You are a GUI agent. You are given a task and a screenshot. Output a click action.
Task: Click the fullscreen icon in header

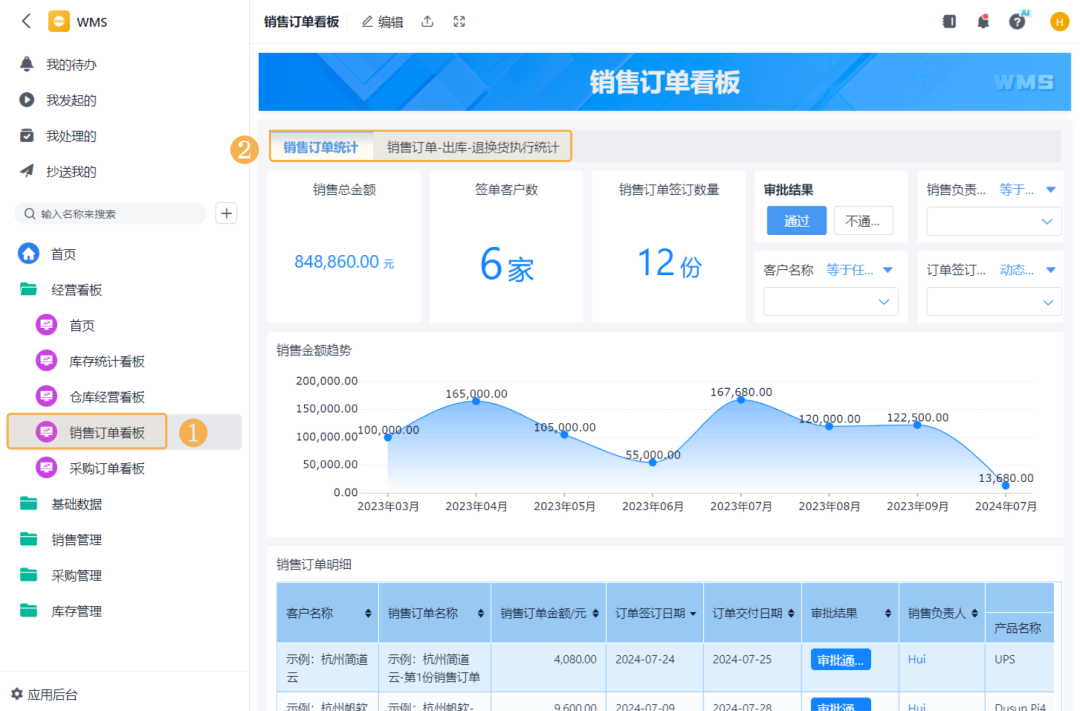click(x=459, y=21)
